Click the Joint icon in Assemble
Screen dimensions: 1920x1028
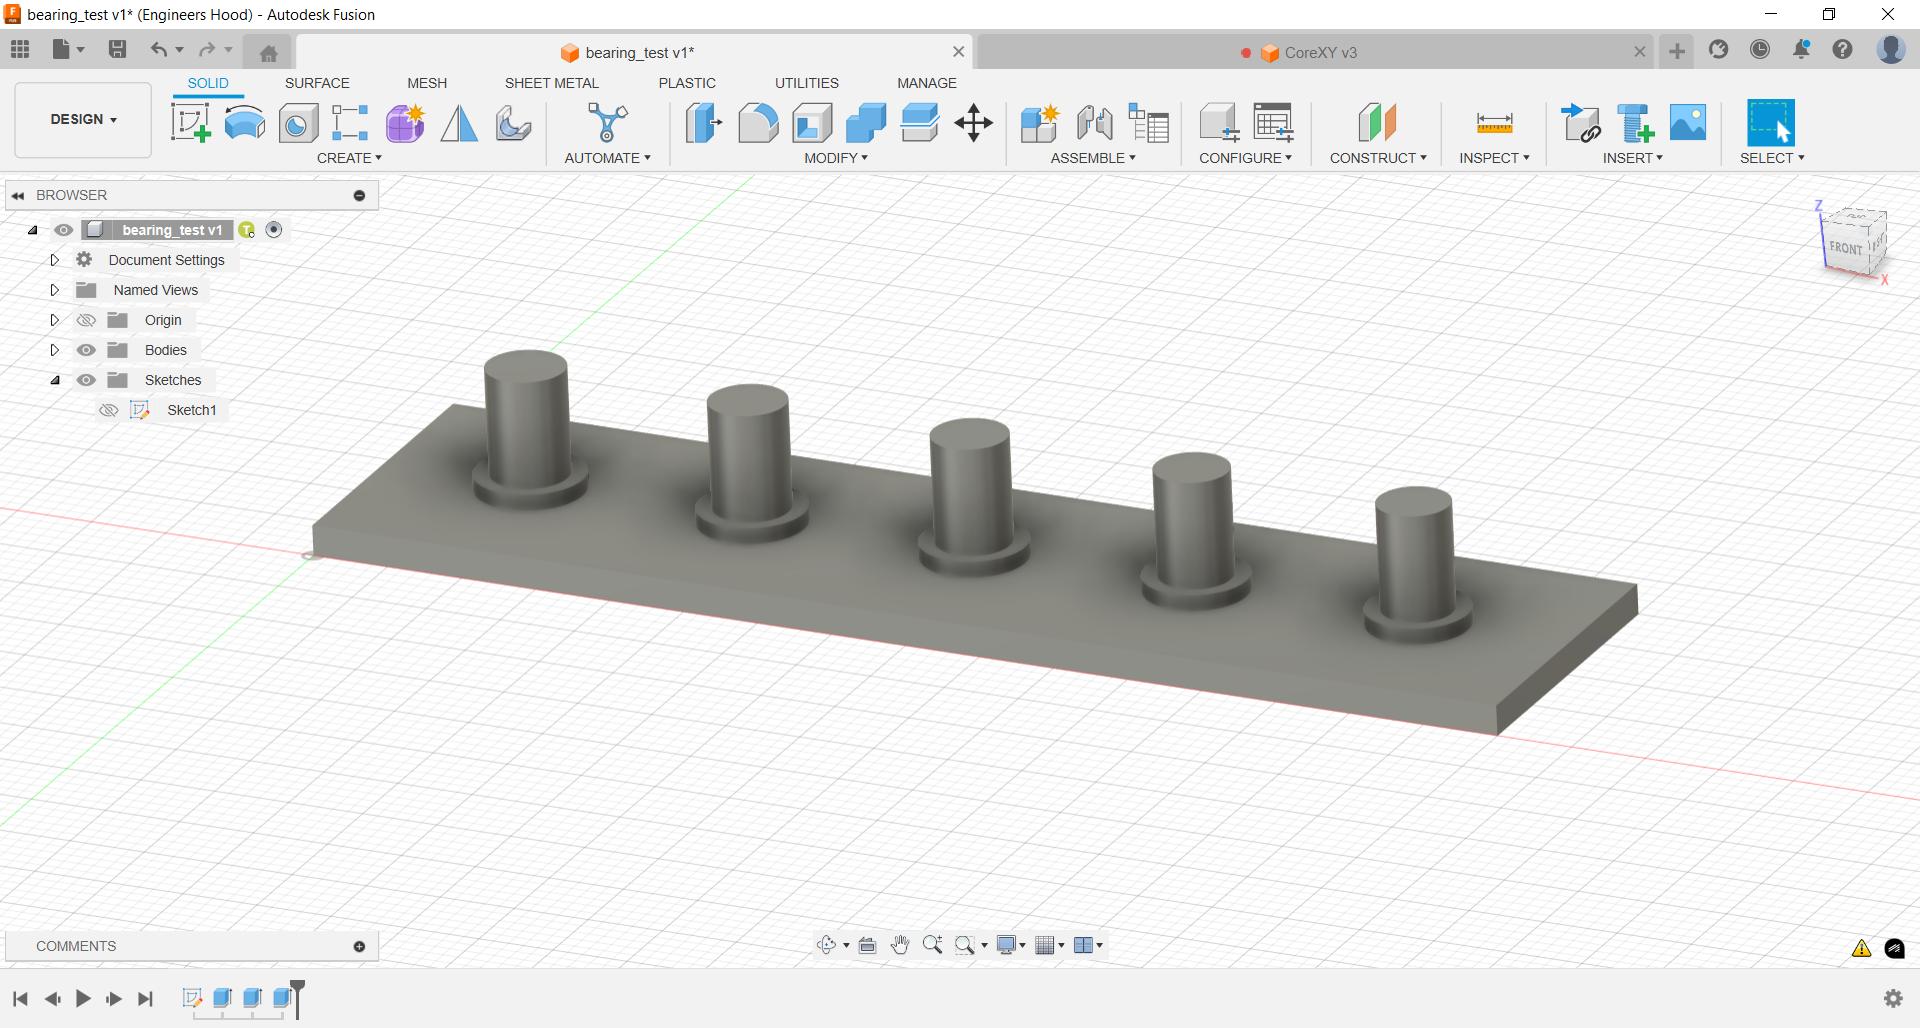1094,123
